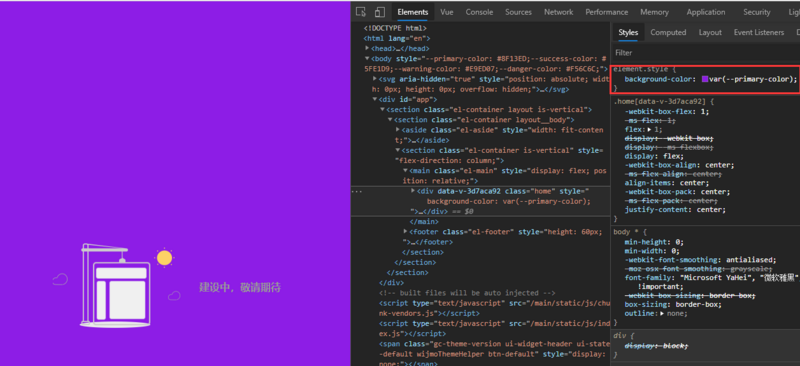Expand the head element node
This screenshot has width=800, height=366.
[x=367, y=48]
